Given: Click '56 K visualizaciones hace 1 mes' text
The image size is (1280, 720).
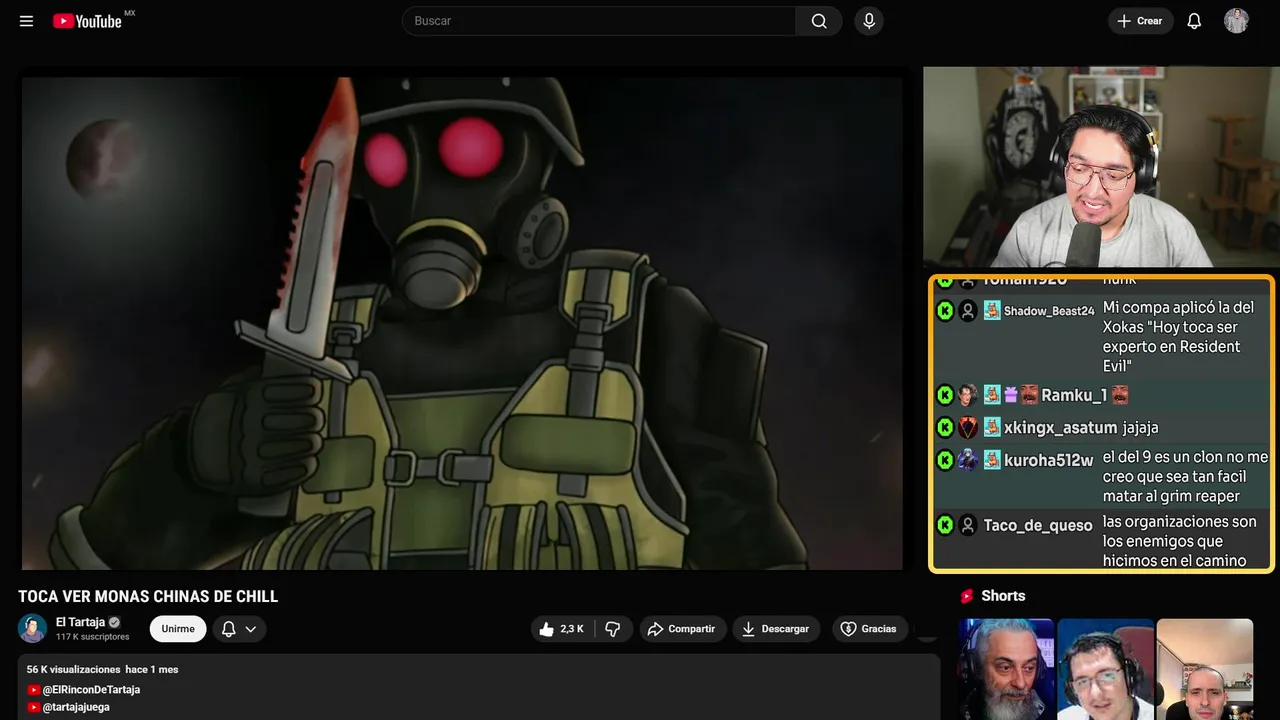Looking at the screenshot, I should pos(102,669).
